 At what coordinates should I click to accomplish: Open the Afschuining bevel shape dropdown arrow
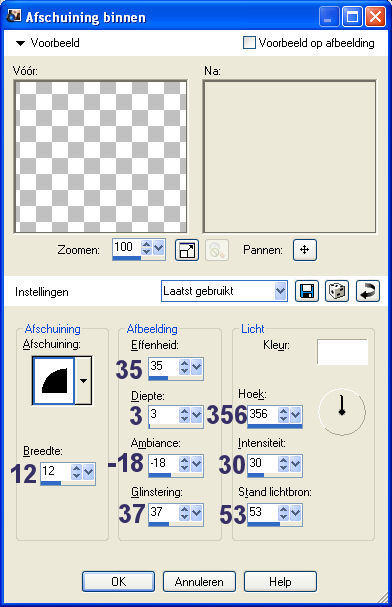83,381
